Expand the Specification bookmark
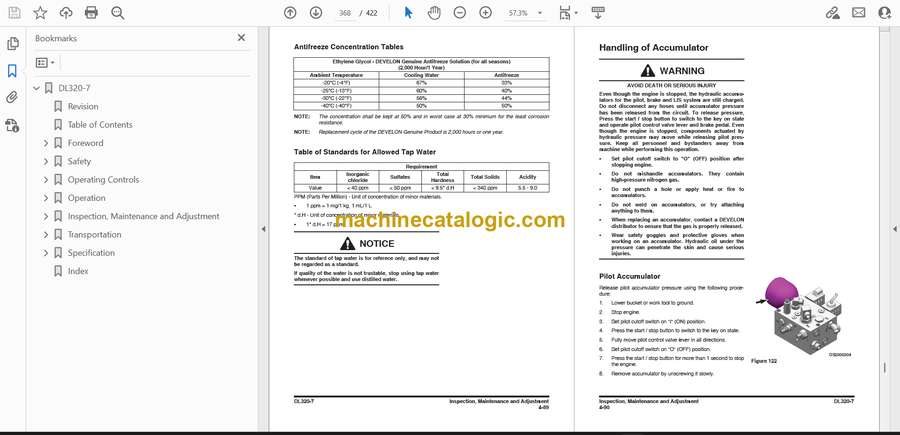This screenshot has width=900, height=435. pos(46,253)
